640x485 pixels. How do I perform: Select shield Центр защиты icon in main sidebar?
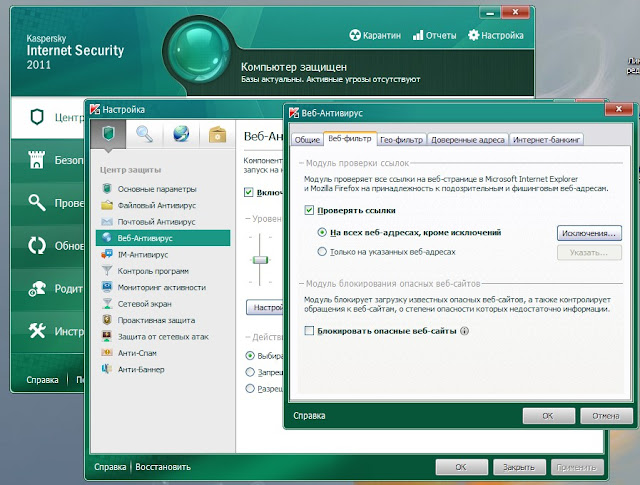coord(37,117)
